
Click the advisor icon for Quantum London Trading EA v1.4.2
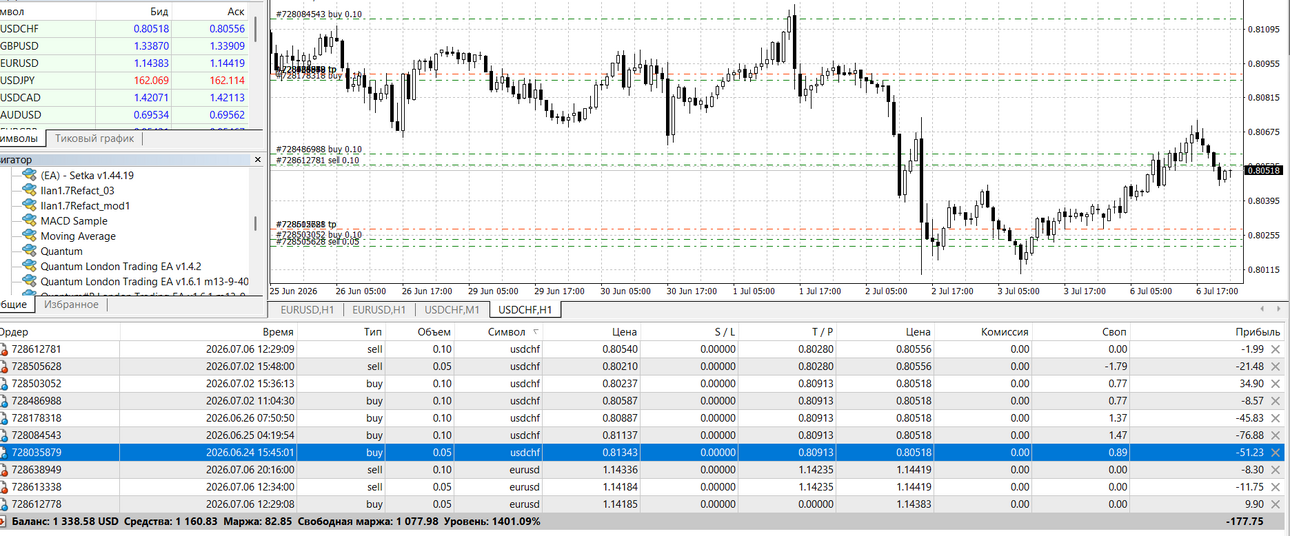pos(29,267)
